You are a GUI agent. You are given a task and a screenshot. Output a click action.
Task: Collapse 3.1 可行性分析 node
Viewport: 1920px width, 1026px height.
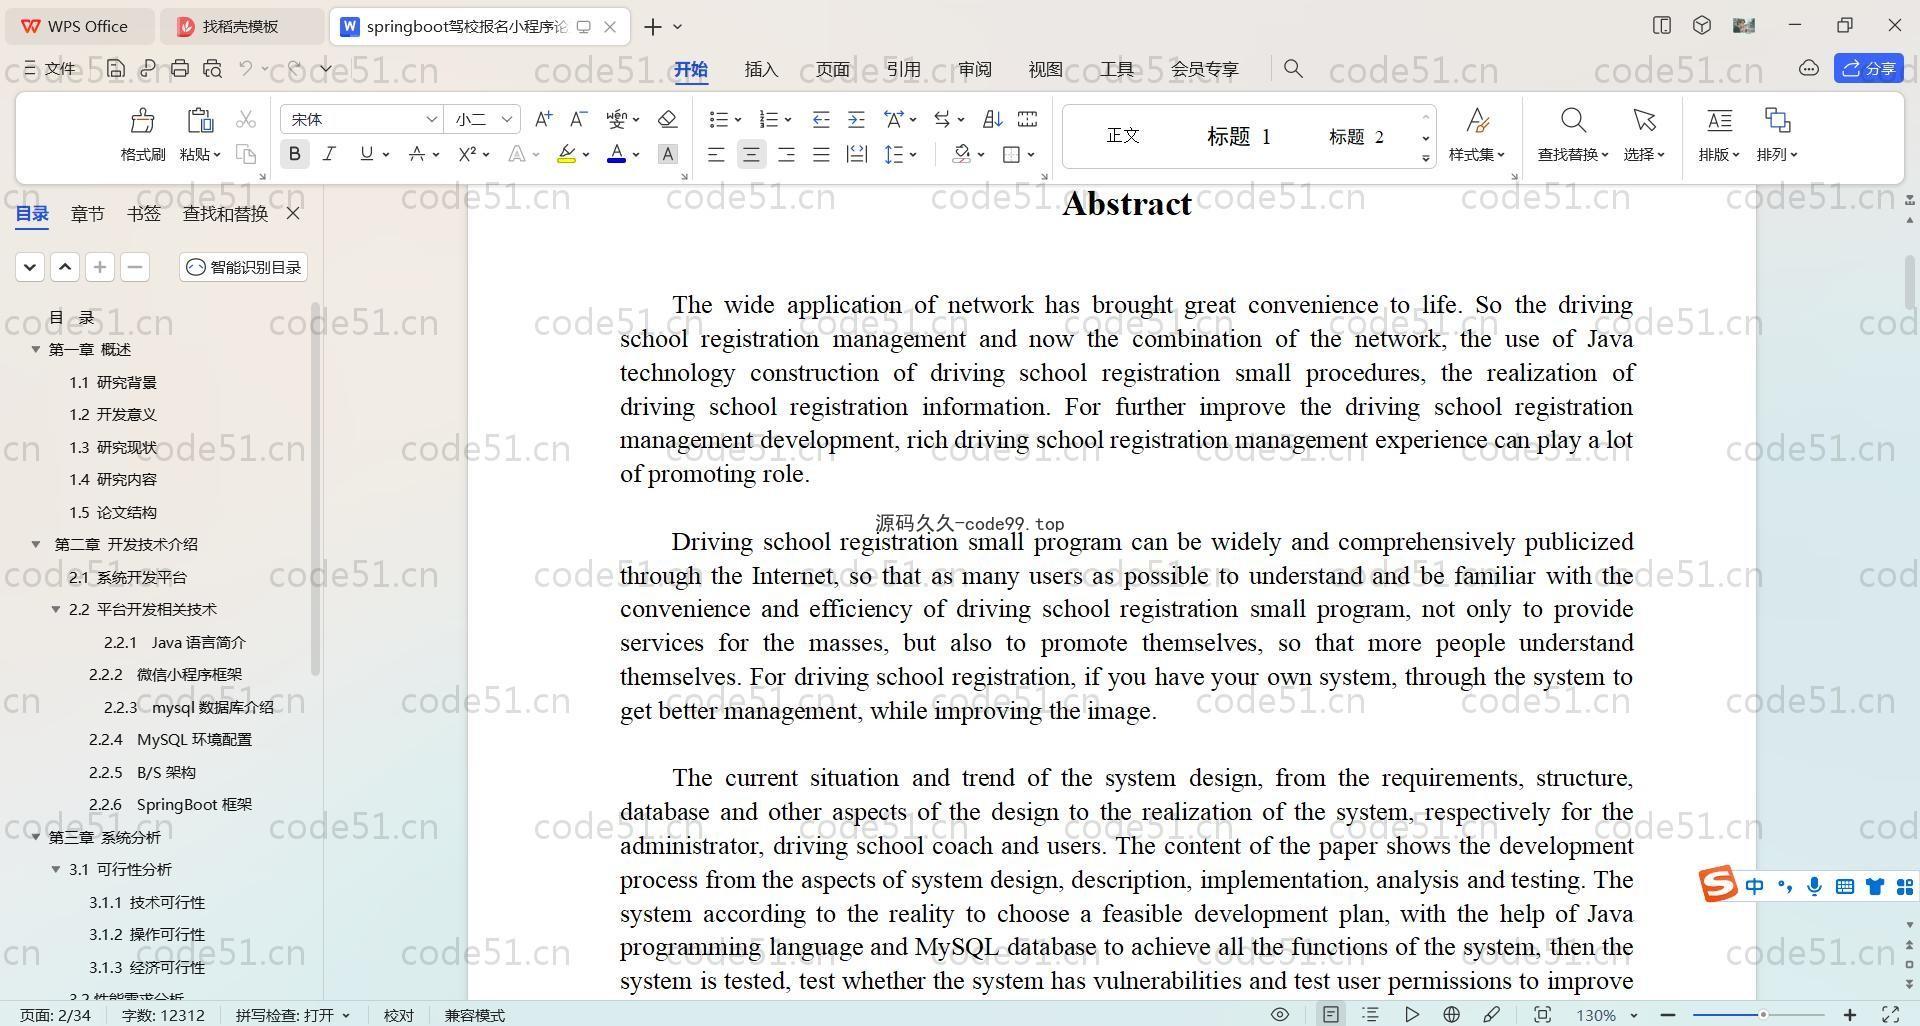(56, 869)
